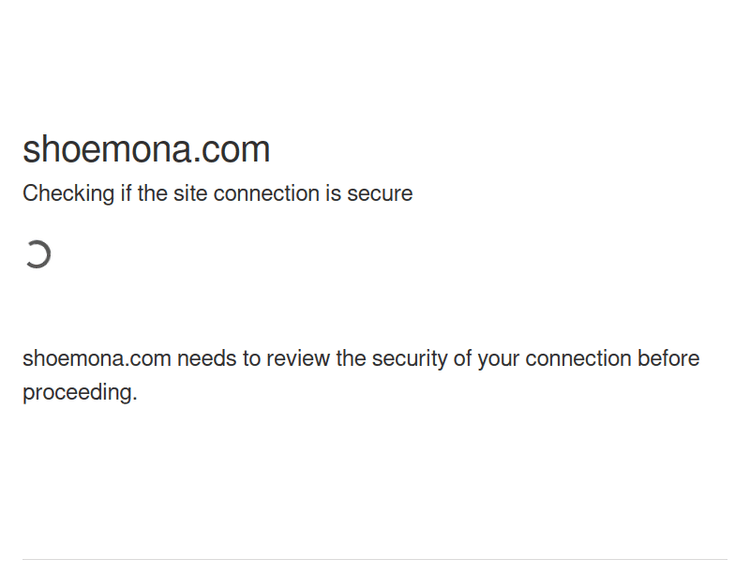This screenshot has width=750, height=563.
Task: Click the word 'Checking' in subtitle
Action: (68, 193)
